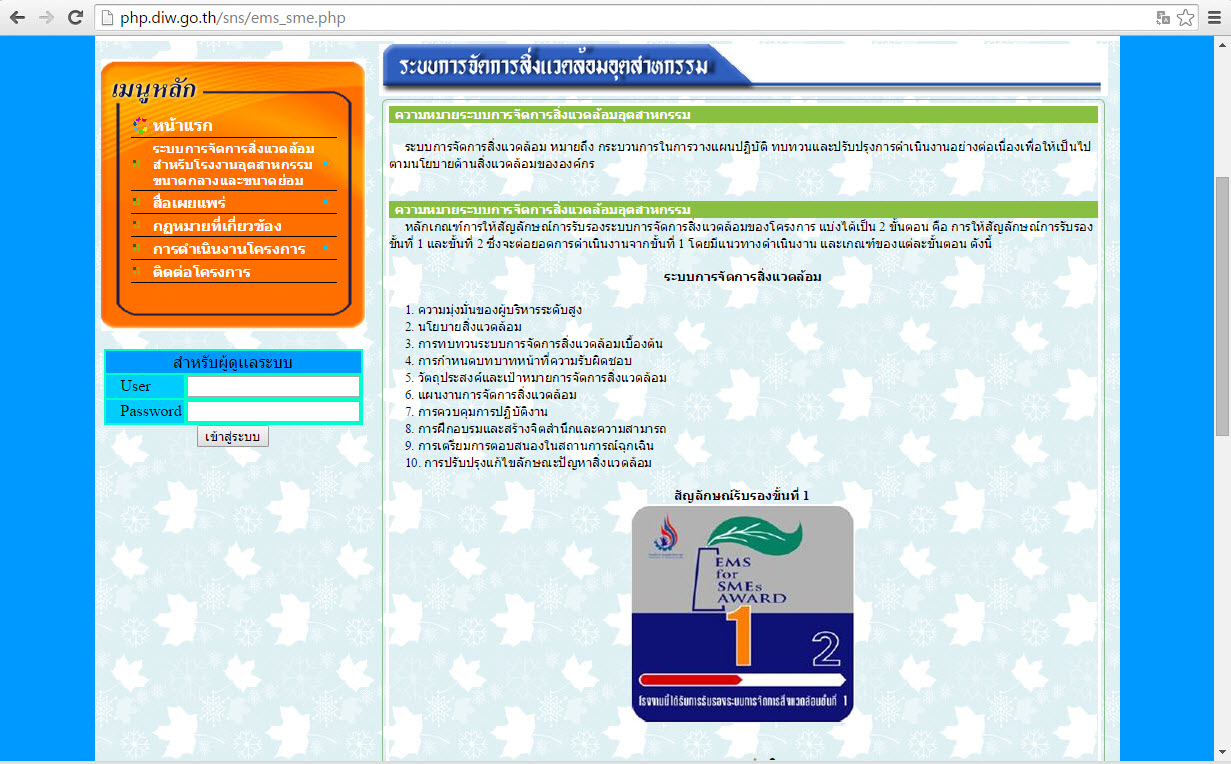Open the Chrome hamburger menu
Screen dimensions: 1231x764
pyautogui.click(x=1214, y=18)
